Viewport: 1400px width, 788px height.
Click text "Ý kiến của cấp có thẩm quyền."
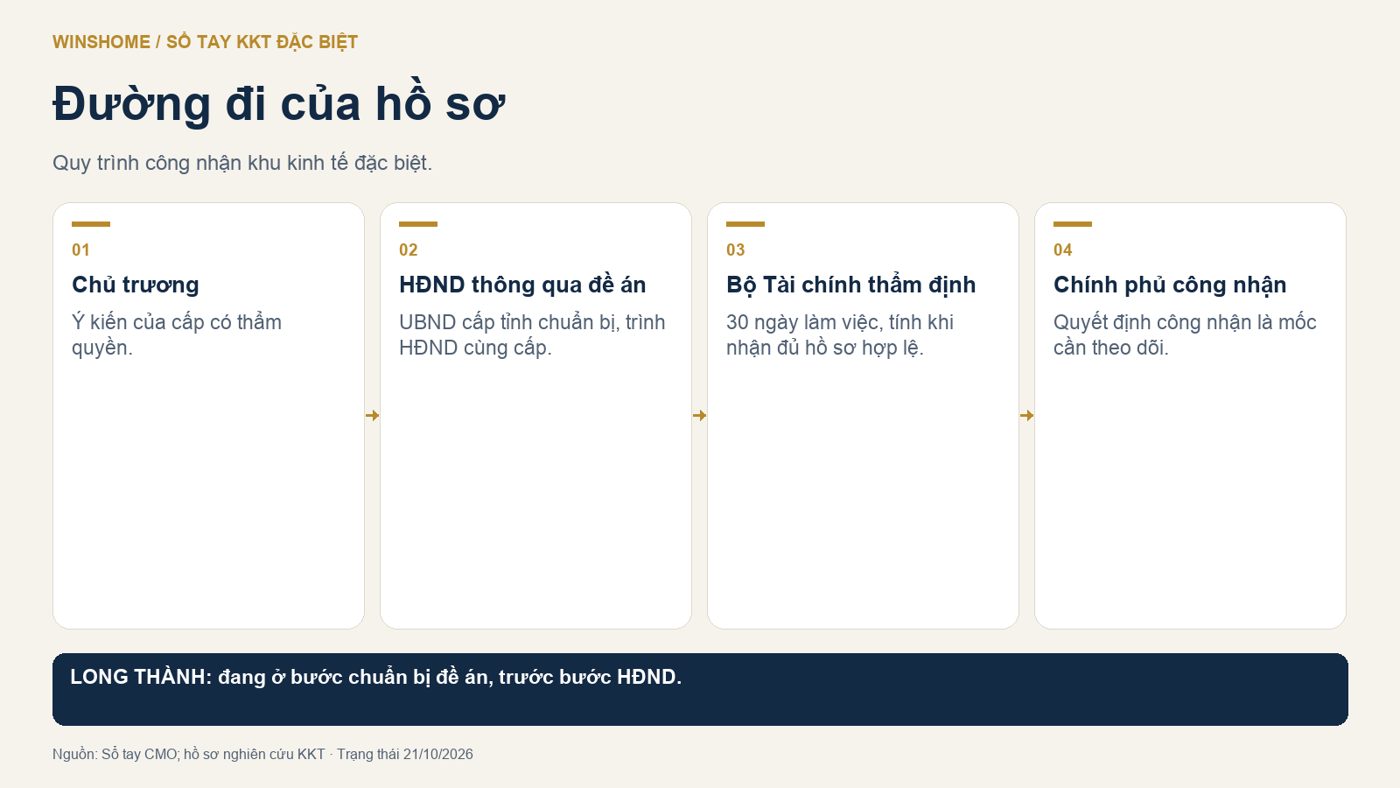(177, 335)
